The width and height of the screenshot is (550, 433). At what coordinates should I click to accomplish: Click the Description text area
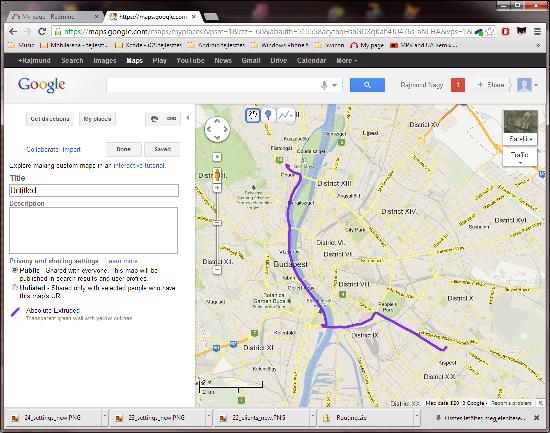(93, 230)
